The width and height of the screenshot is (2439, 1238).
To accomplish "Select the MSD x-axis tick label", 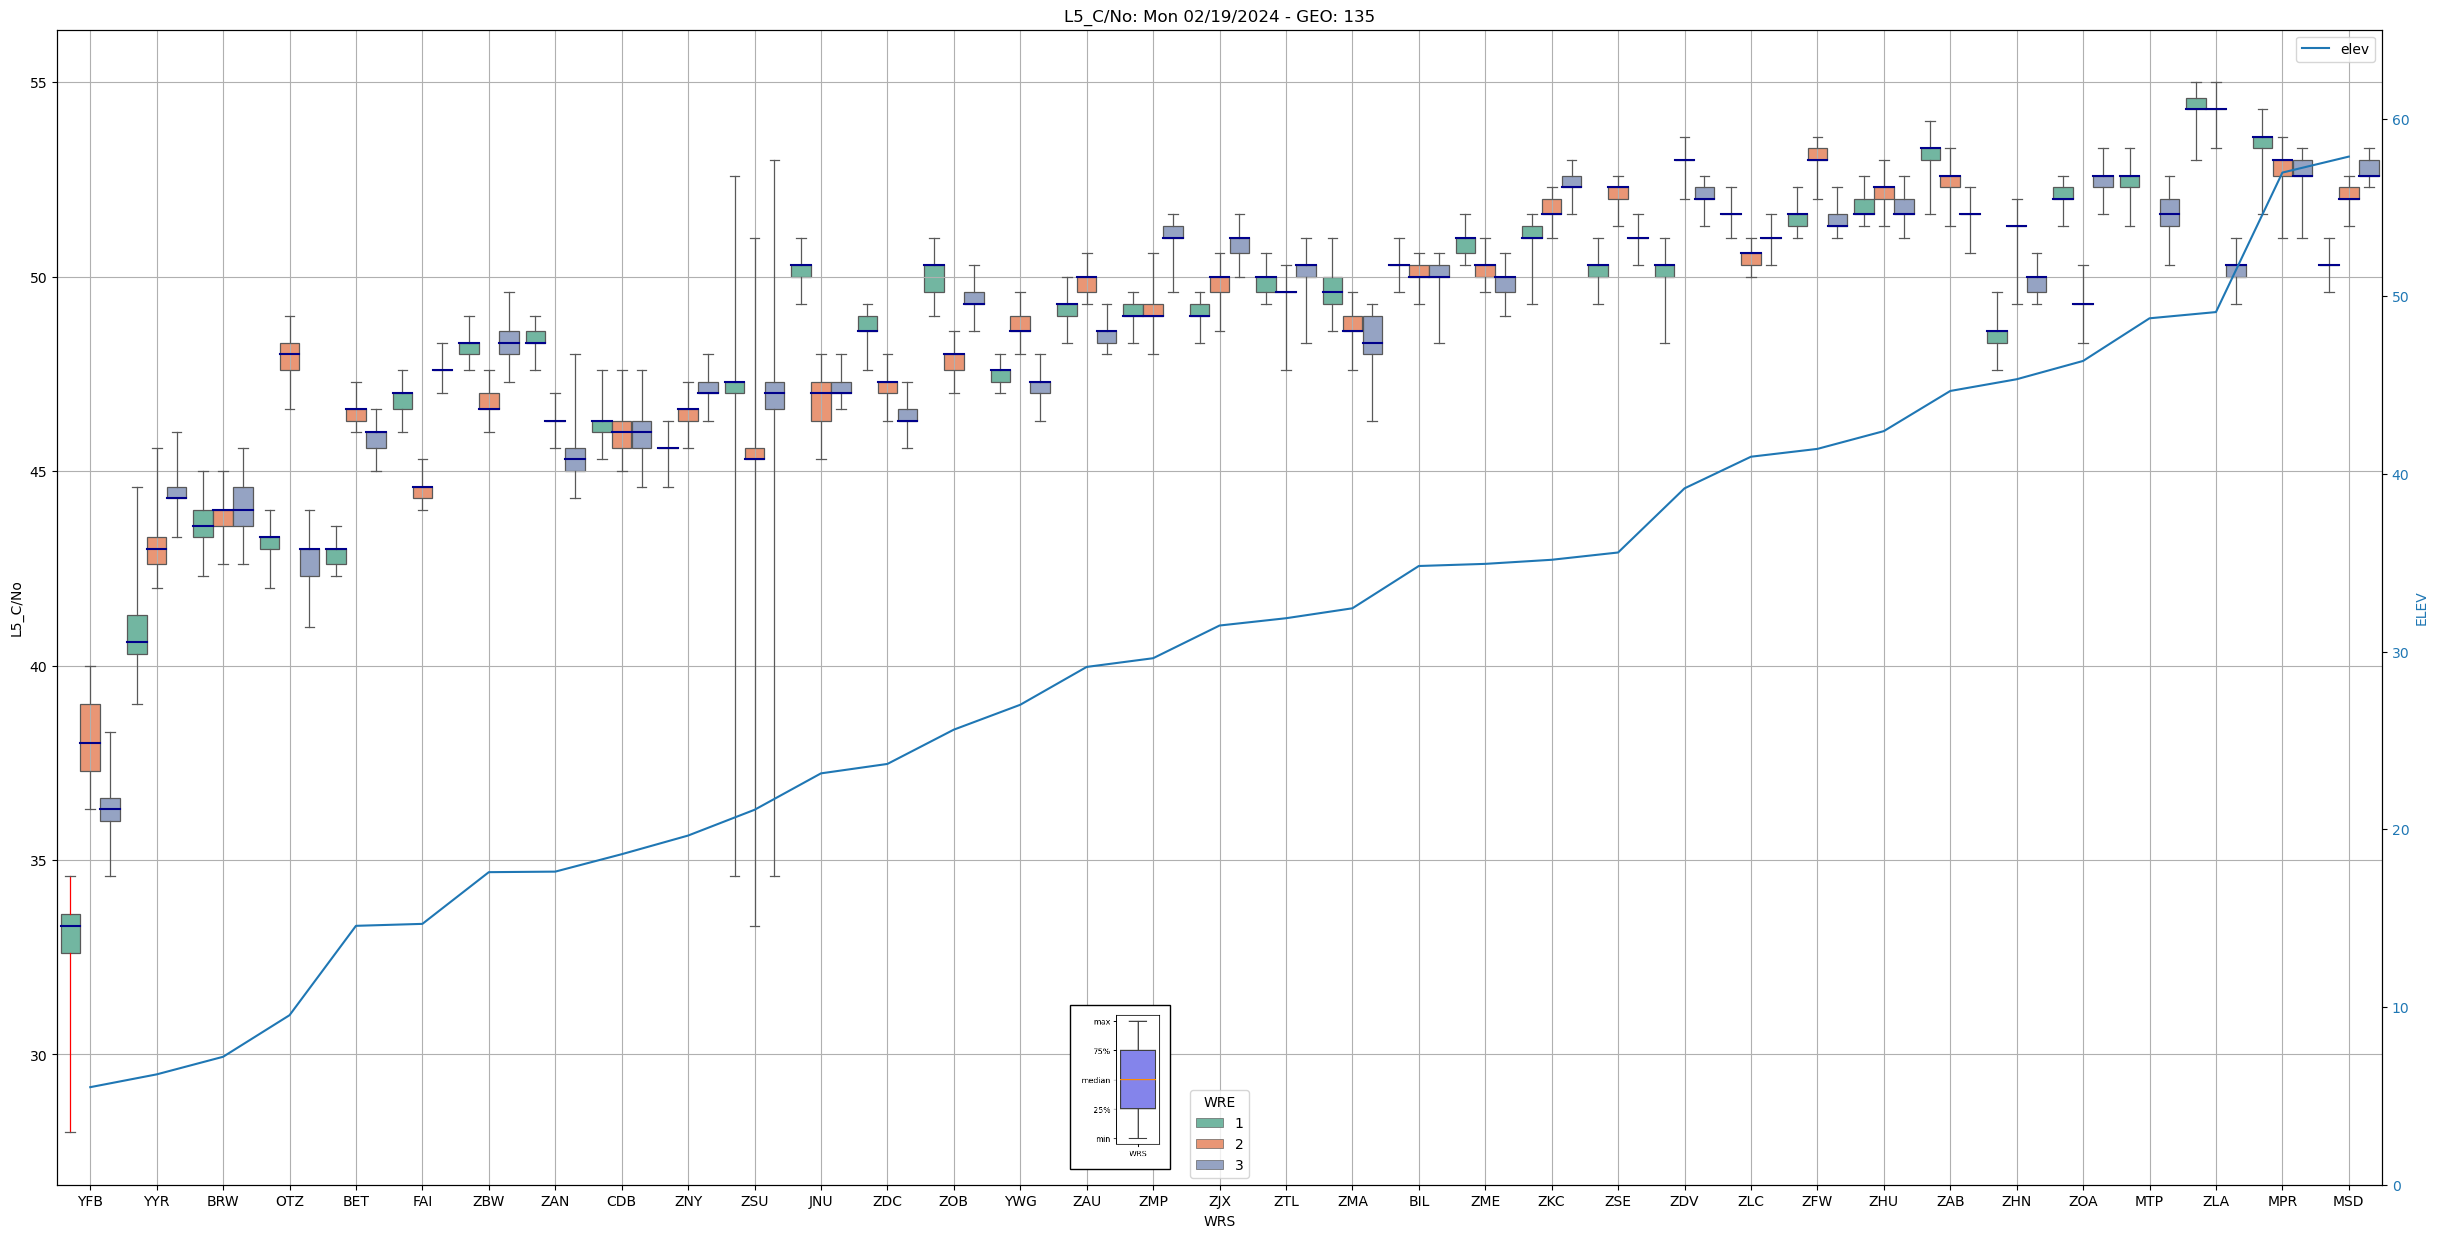I will pos(2347,1201).
